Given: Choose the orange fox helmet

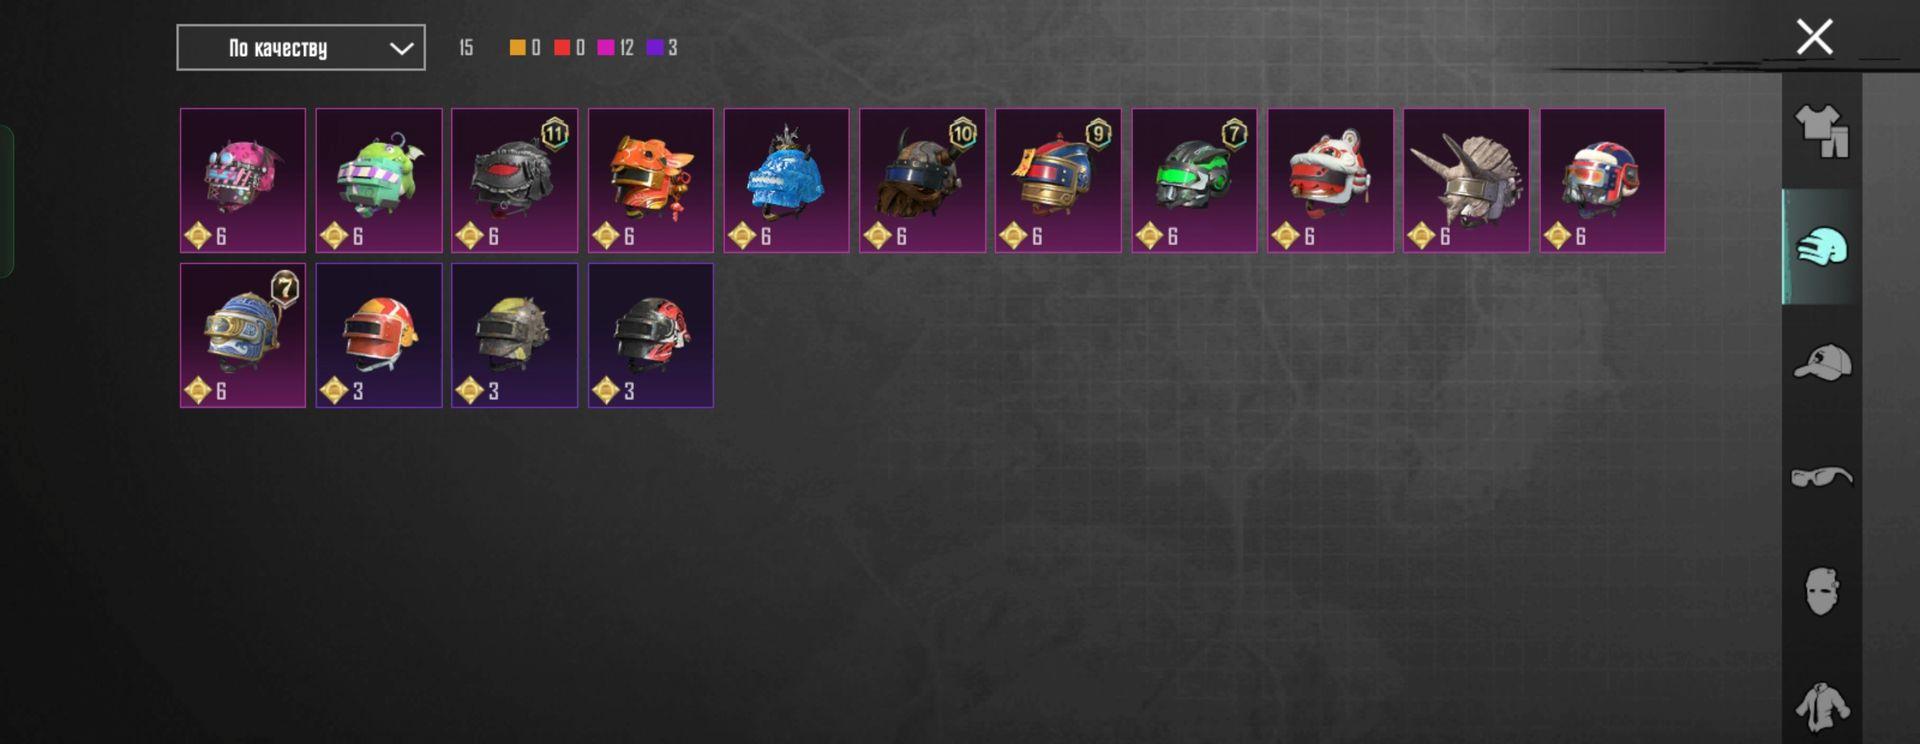Looking at the screenshot, I should click(x=651, y=180).
